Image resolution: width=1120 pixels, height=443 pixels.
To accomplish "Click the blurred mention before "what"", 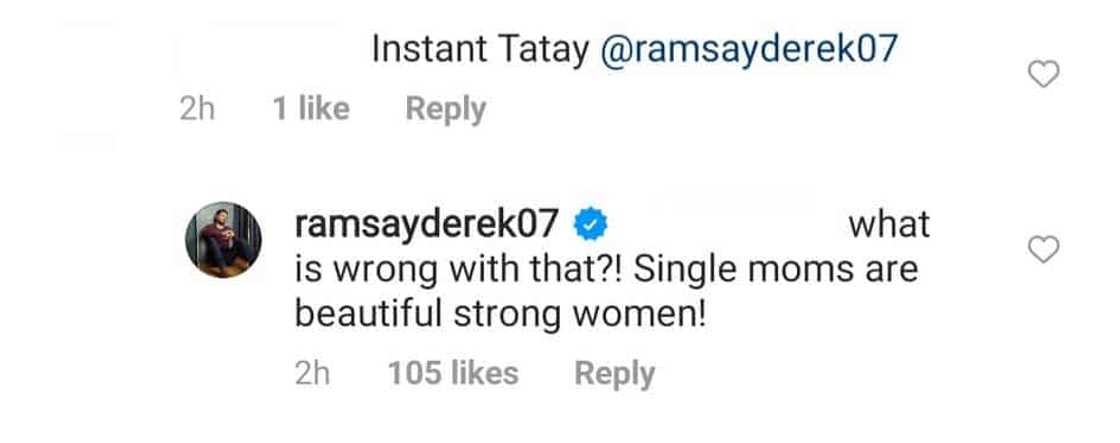I will (720, 222).
